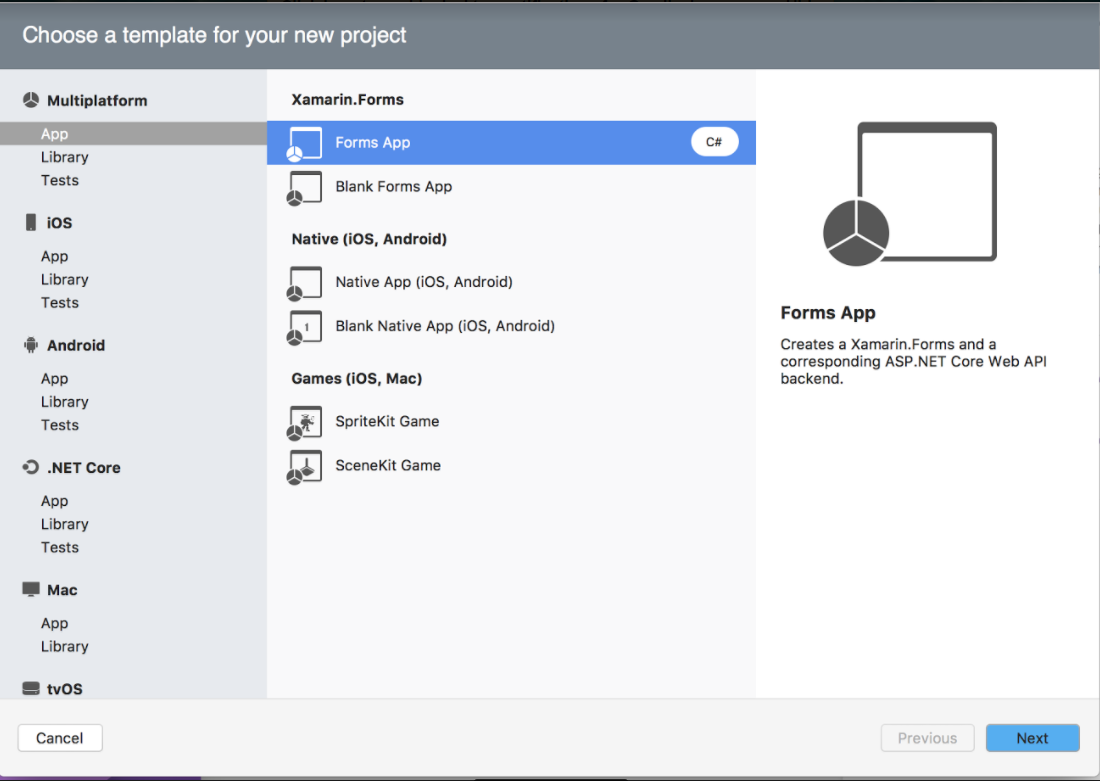The image size is (1100, 781).
Task: Click the Forms App description text
Action: tap(913, 361)
